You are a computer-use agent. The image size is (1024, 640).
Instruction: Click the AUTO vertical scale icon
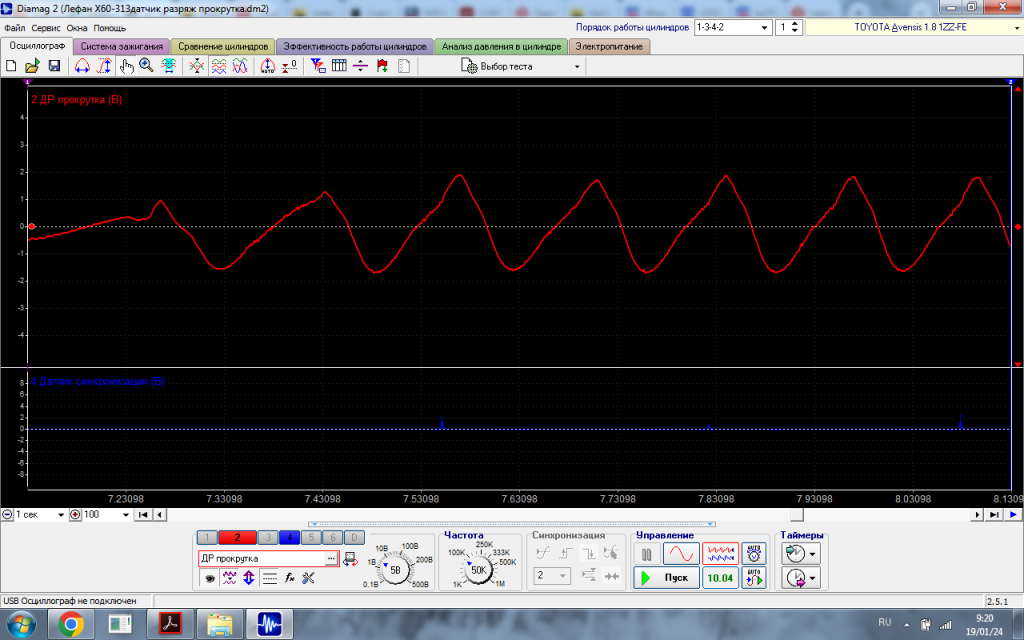(268, 66)
